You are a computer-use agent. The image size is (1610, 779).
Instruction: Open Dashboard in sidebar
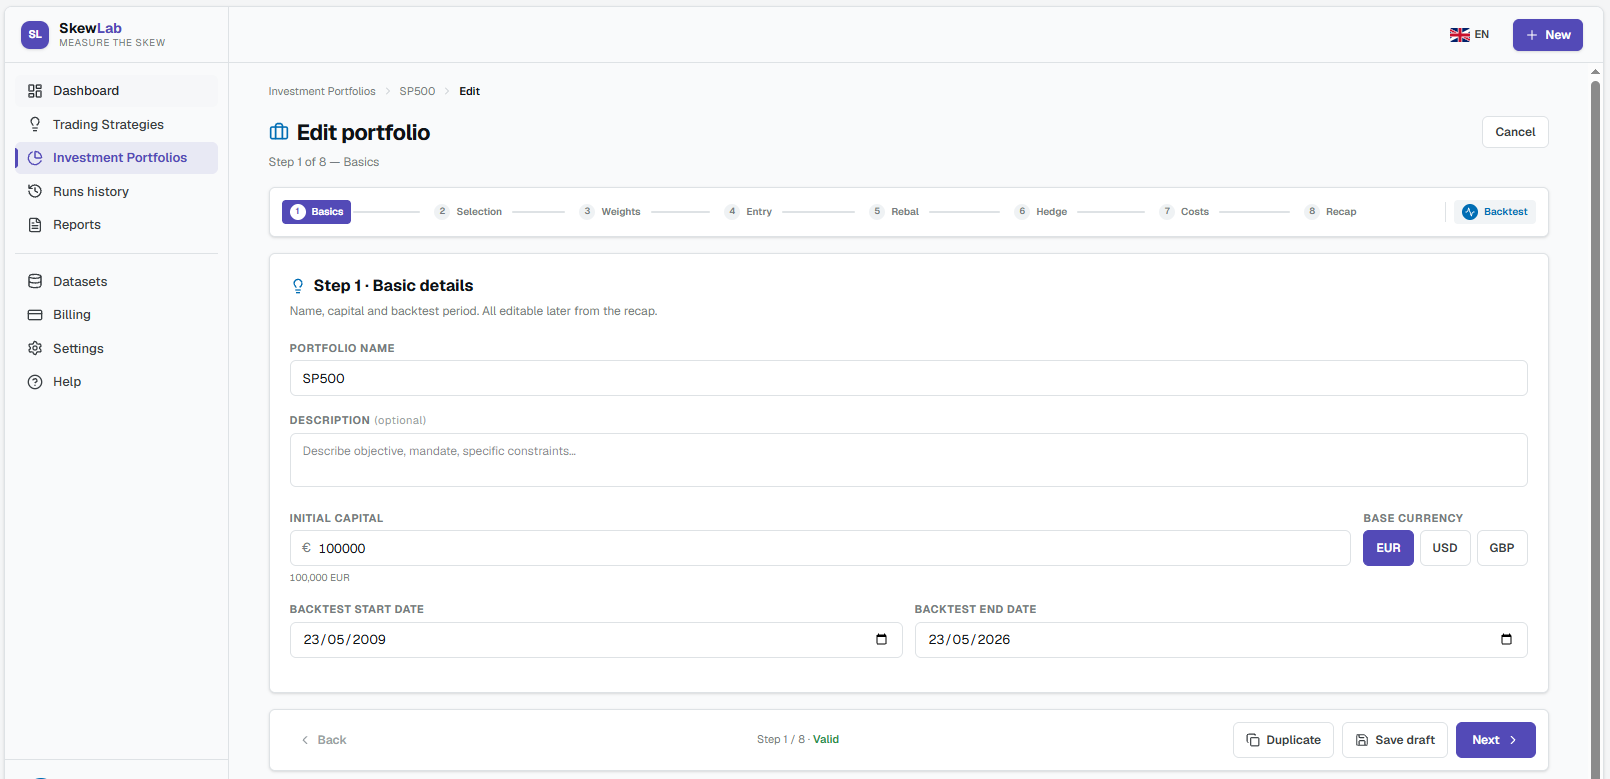pyautogui.click(x=116, y=91)
